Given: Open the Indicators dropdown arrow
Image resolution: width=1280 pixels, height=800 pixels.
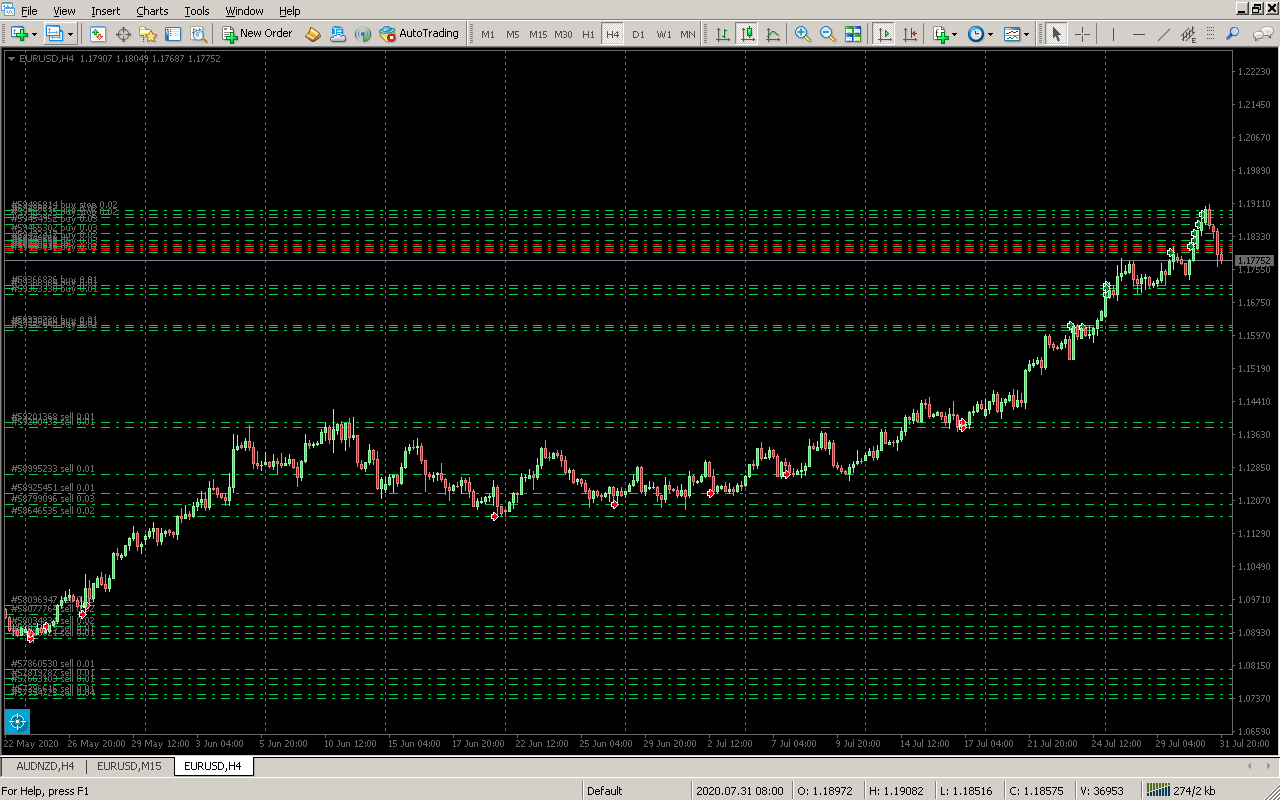Looking at the screenshot, I should pyautogui.click(x=955, y=34).
